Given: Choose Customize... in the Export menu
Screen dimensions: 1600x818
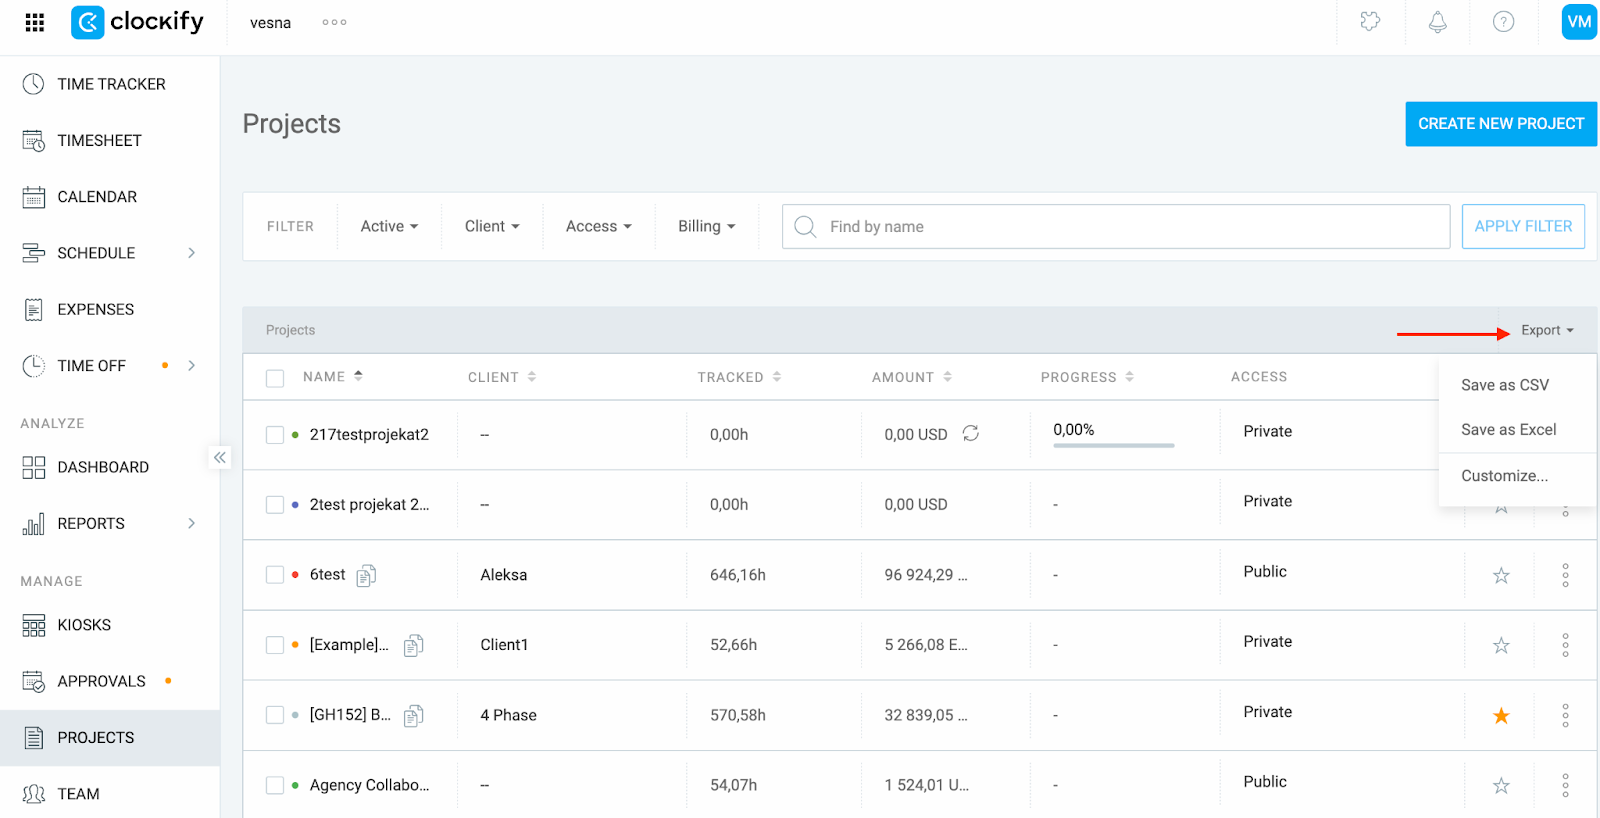Looking at the screenshot, I should click(x=1504, y=476).
